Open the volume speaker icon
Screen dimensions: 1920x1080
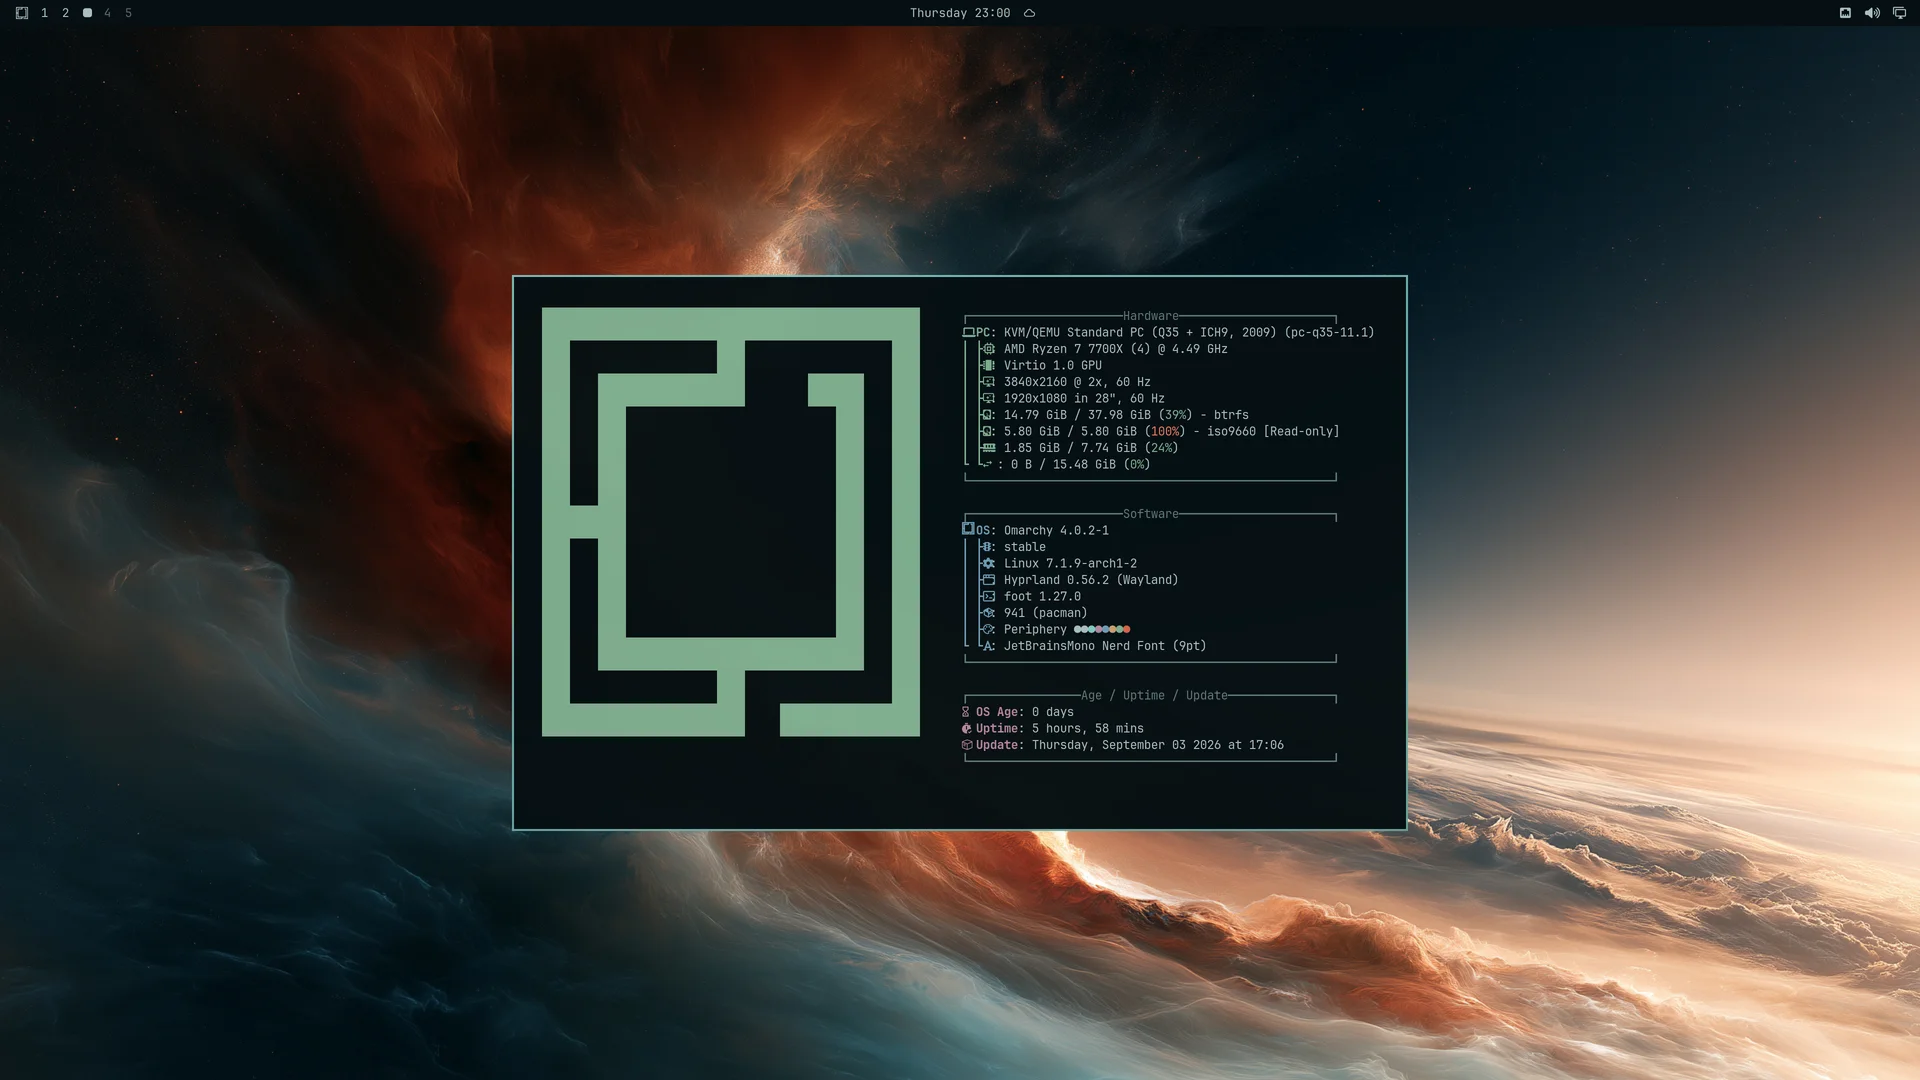(x=1872, y=13)
